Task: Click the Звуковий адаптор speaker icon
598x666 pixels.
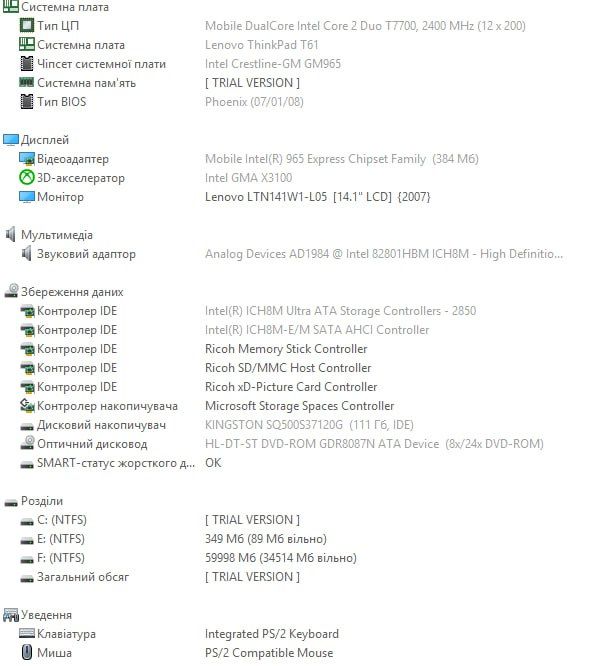Action: (x=27, y=254)
